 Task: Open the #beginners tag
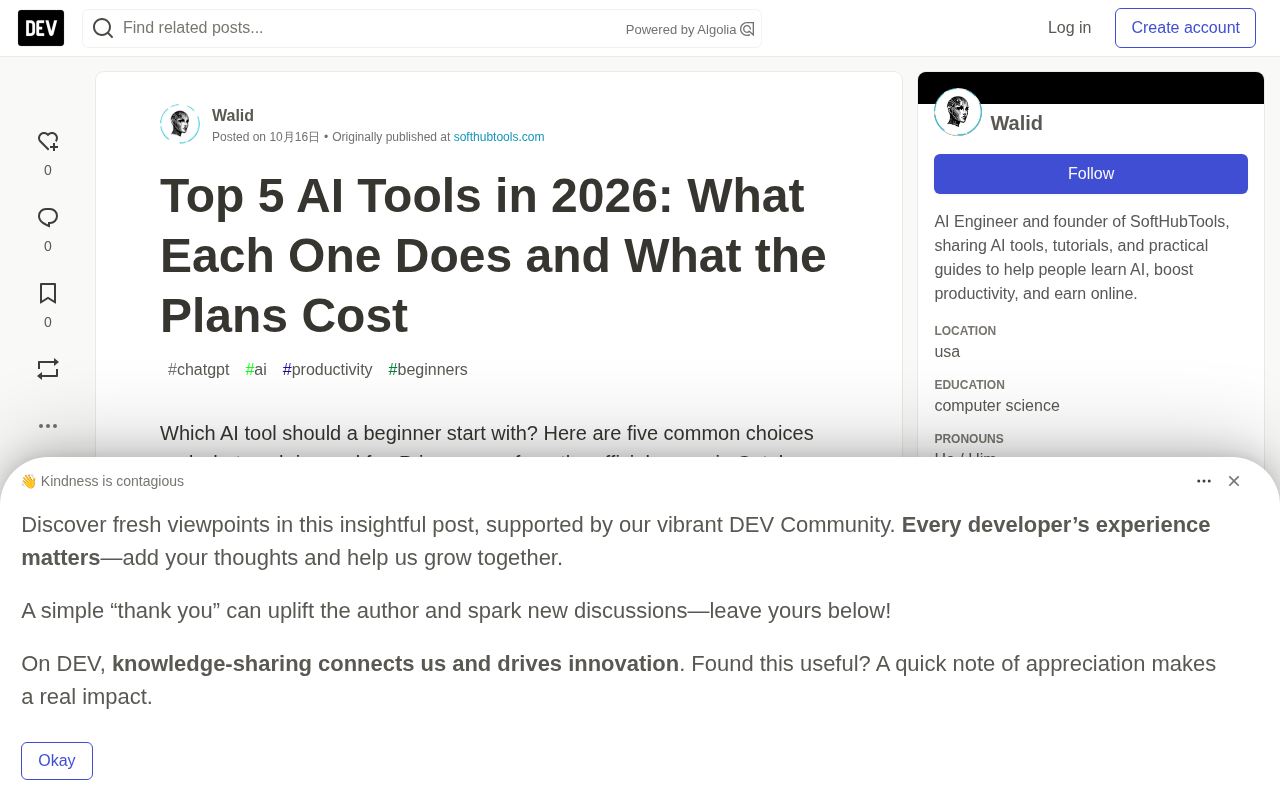pyautogui.click(x=428, y=370)
